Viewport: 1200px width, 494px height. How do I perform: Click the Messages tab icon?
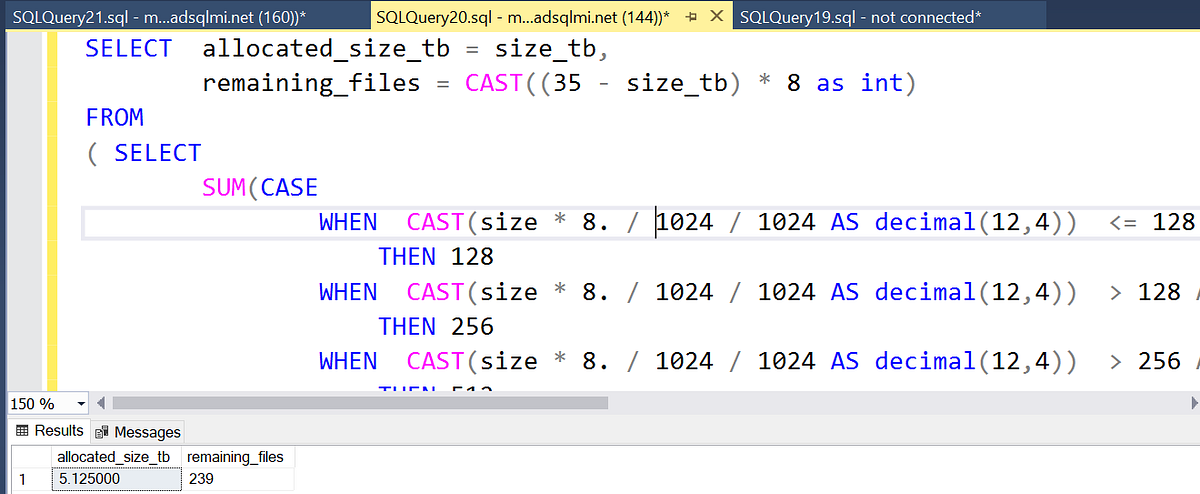(102, 432)
